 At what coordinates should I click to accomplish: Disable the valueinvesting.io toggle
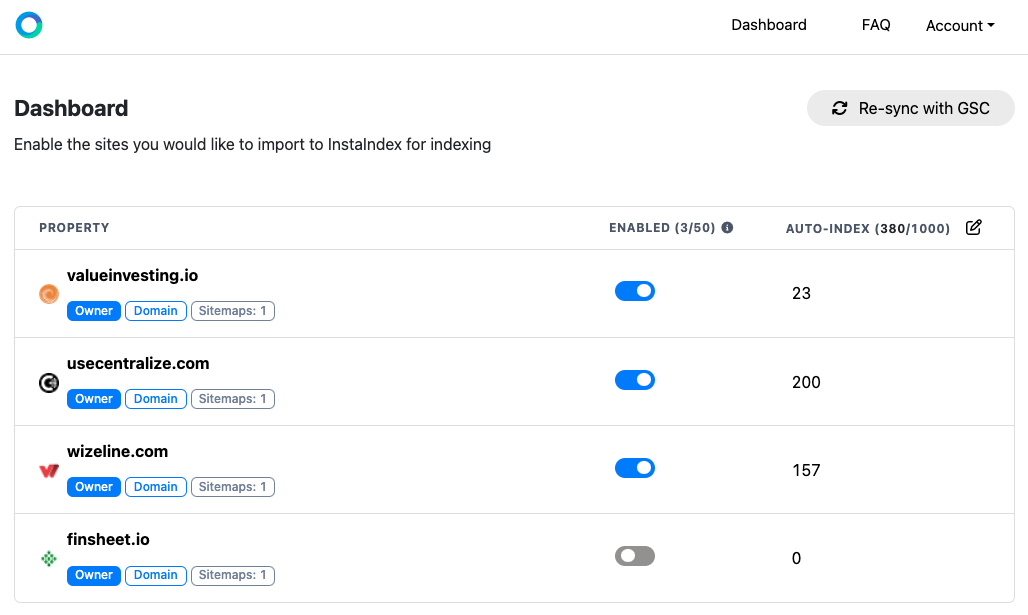click(635, 291)
